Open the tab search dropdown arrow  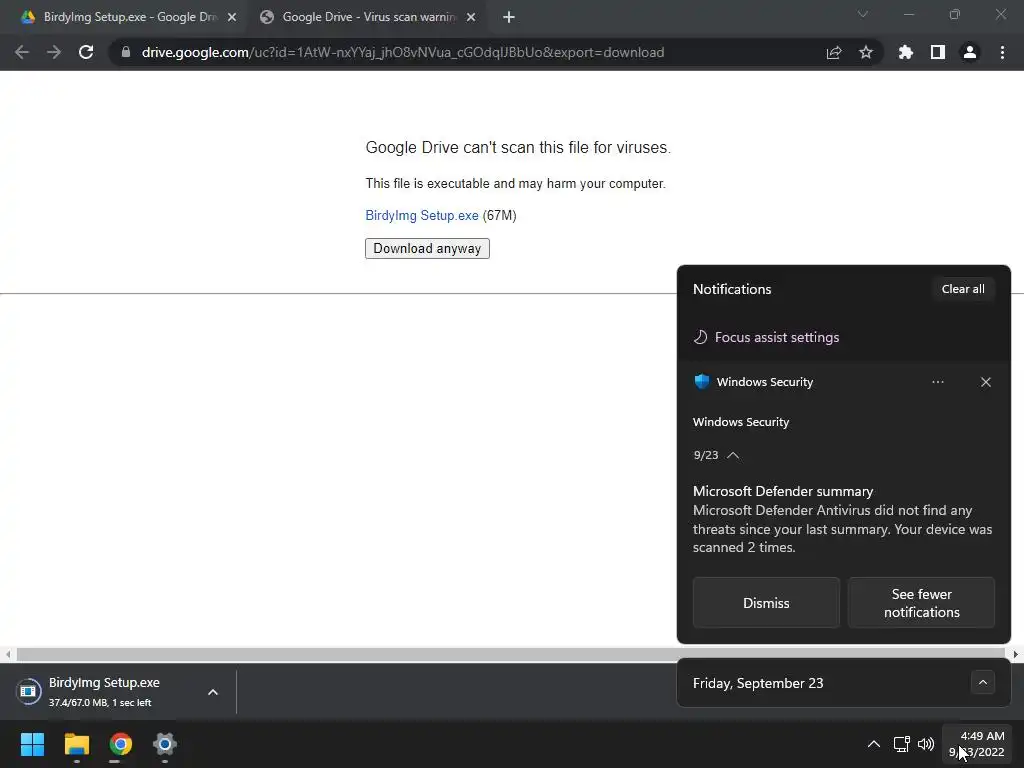tap(863, 14)
